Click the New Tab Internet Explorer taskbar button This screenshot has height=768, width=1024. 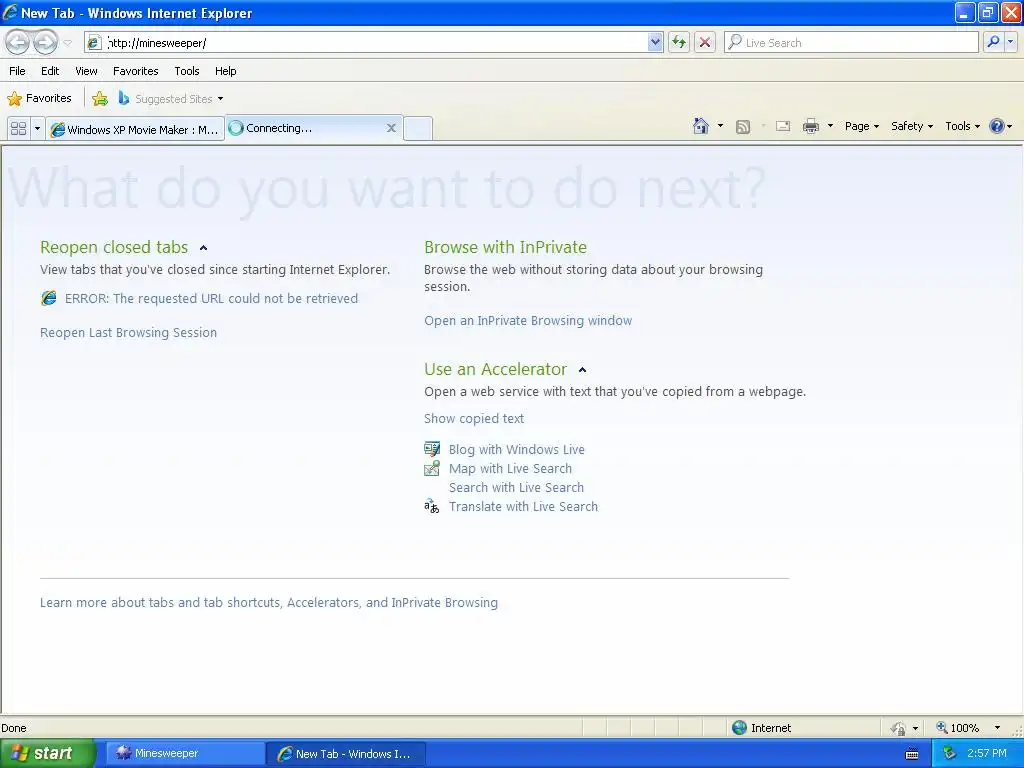tap(346, 754)
